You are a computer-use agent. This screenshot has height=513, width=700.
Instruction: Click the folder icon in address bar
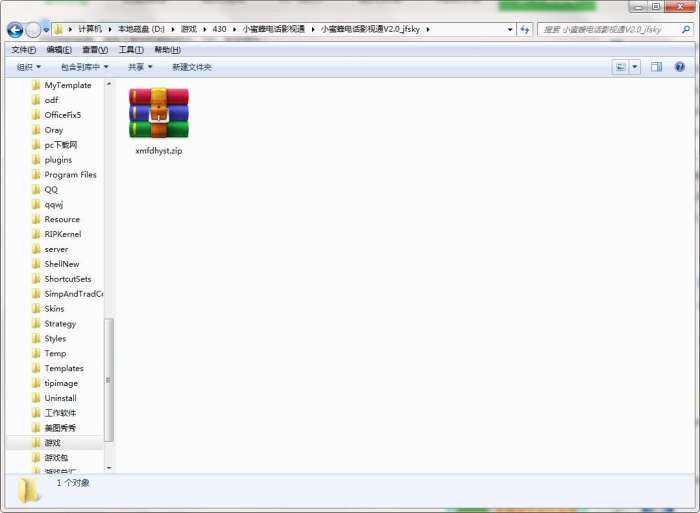(58, 29)
